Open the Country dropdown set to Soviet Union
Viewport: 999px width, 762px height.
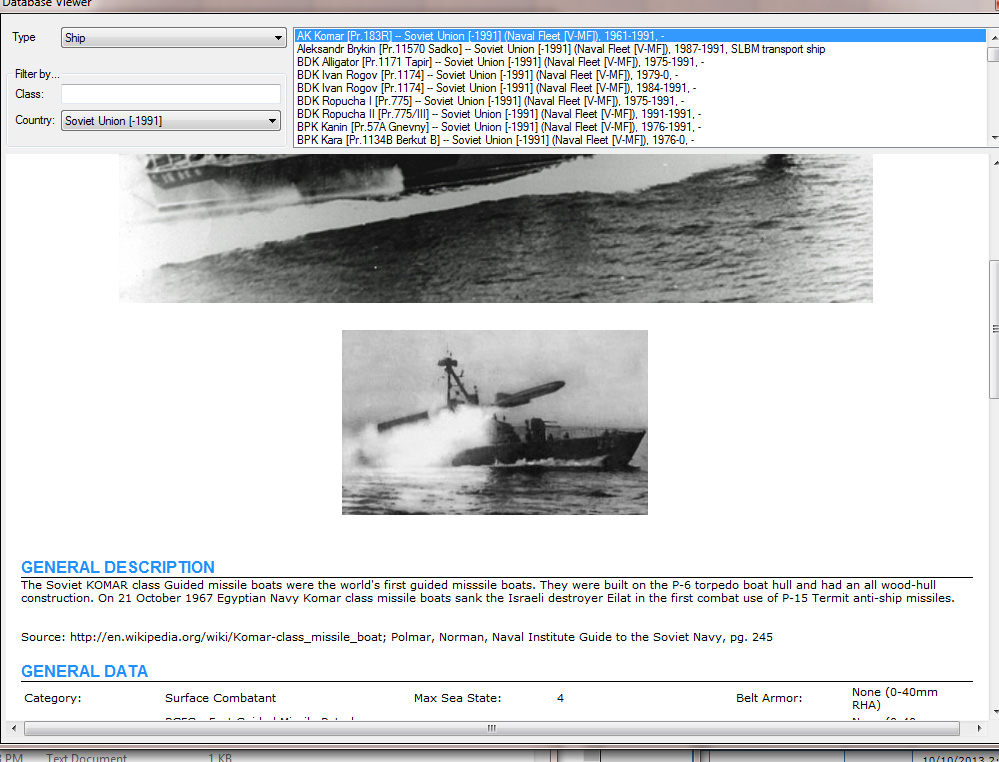click(171, 120)
